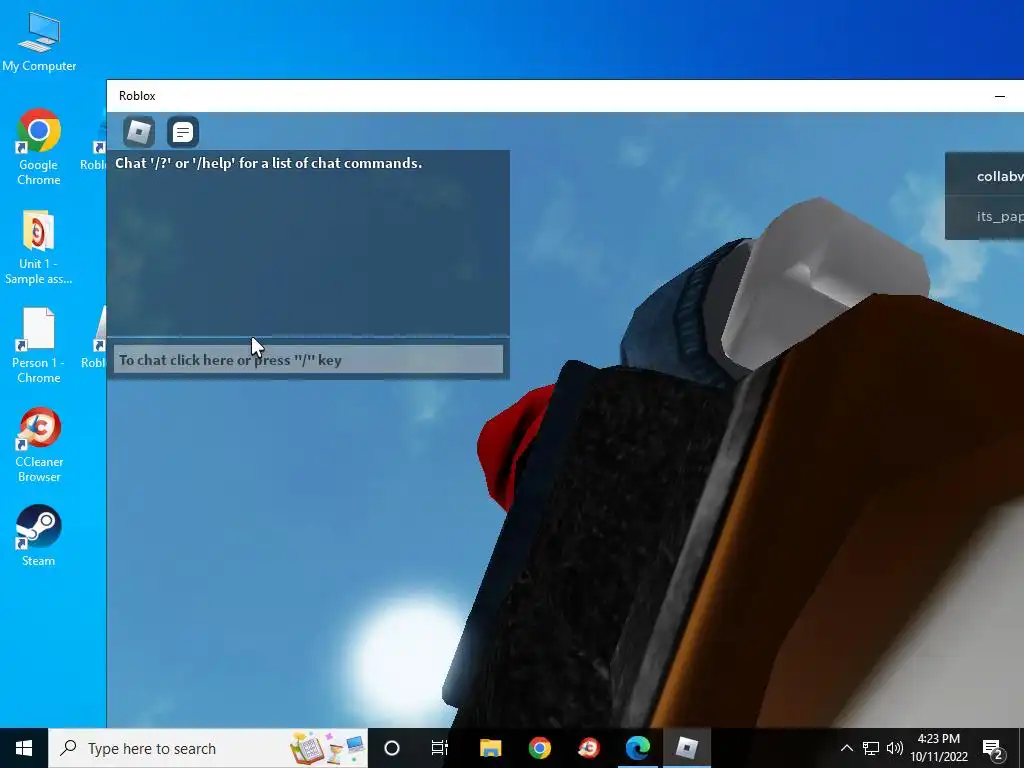1024x768 pixels.
Task: Click the chat input field
Action: click(x=308, y=359)
